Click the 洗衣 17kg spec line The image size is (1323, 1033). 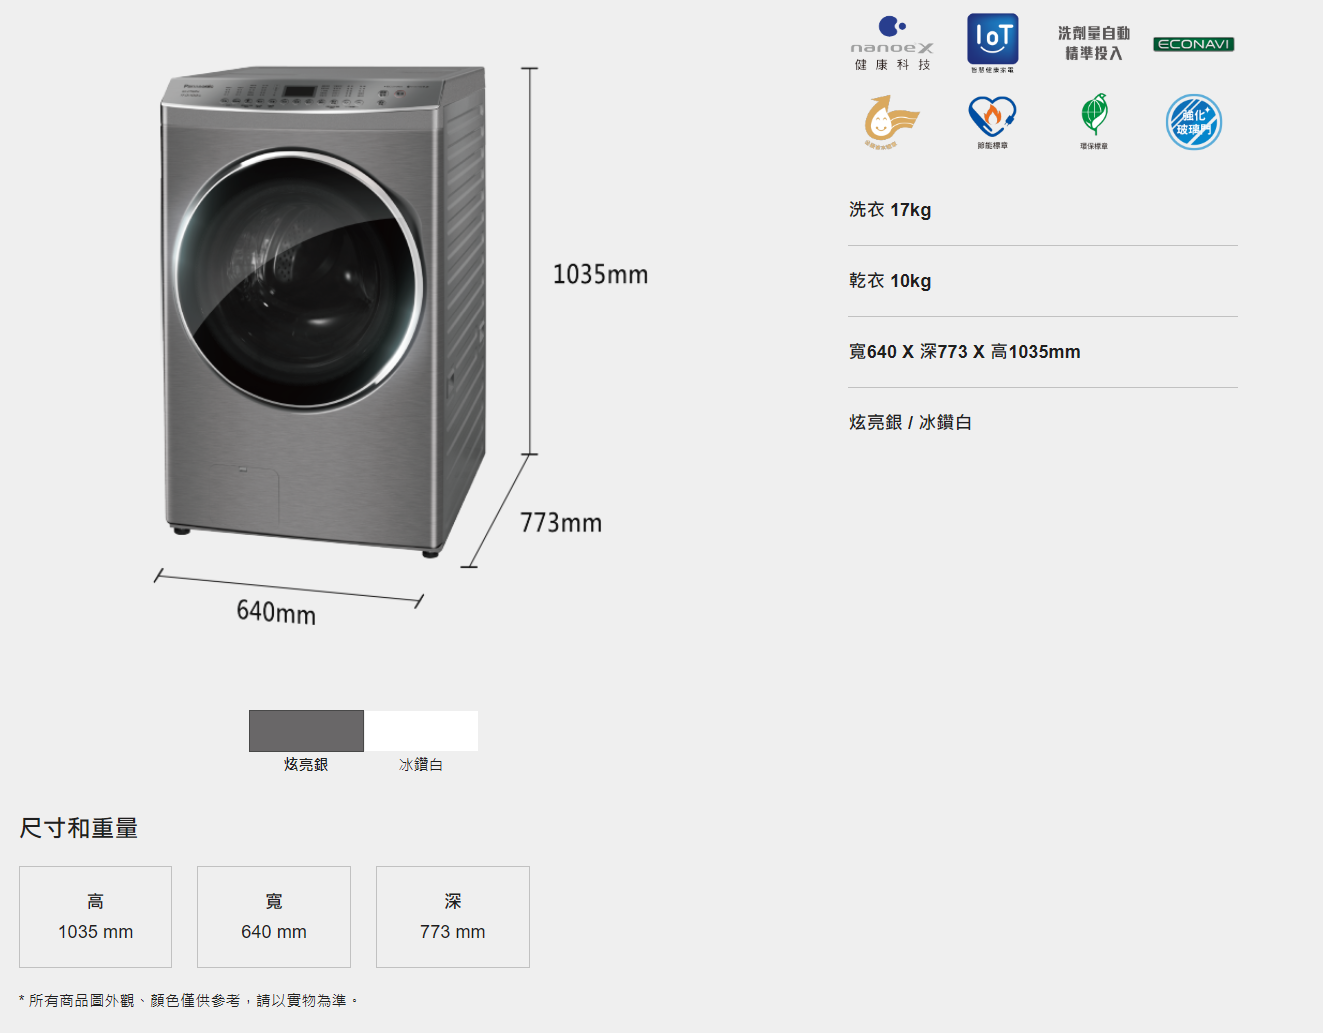(x=890, y=210)
